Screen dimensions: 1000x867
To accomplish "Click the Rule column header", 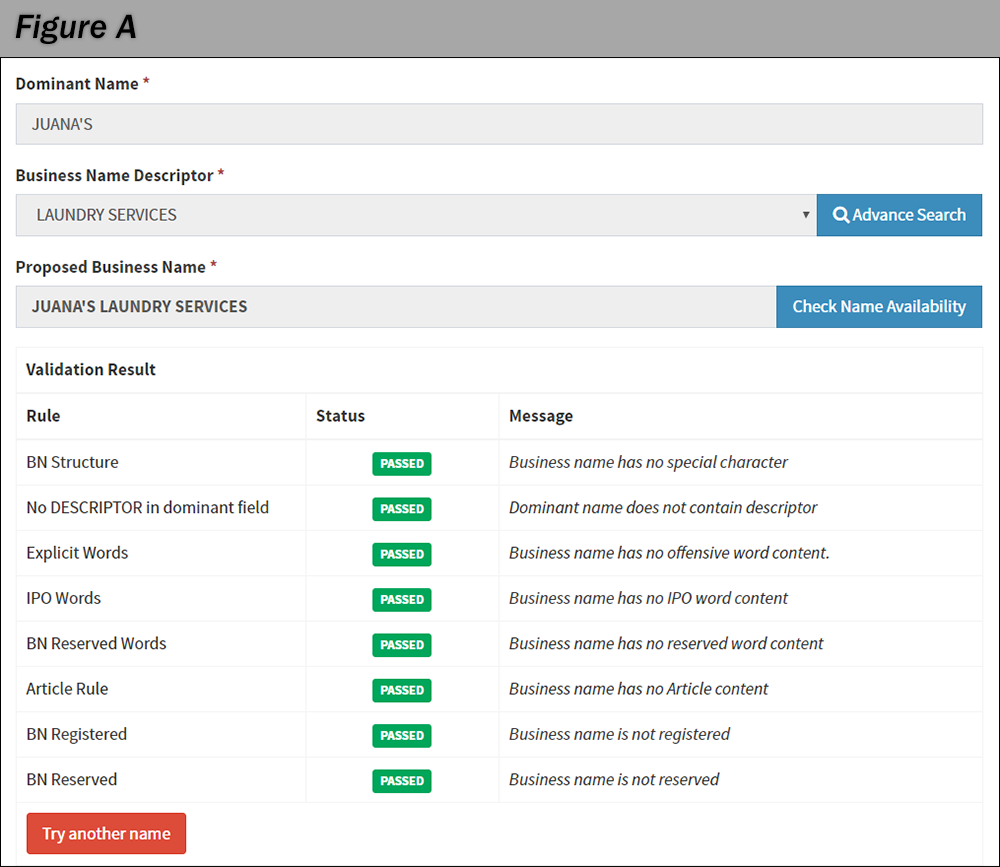I will click(x=43, y=416).
